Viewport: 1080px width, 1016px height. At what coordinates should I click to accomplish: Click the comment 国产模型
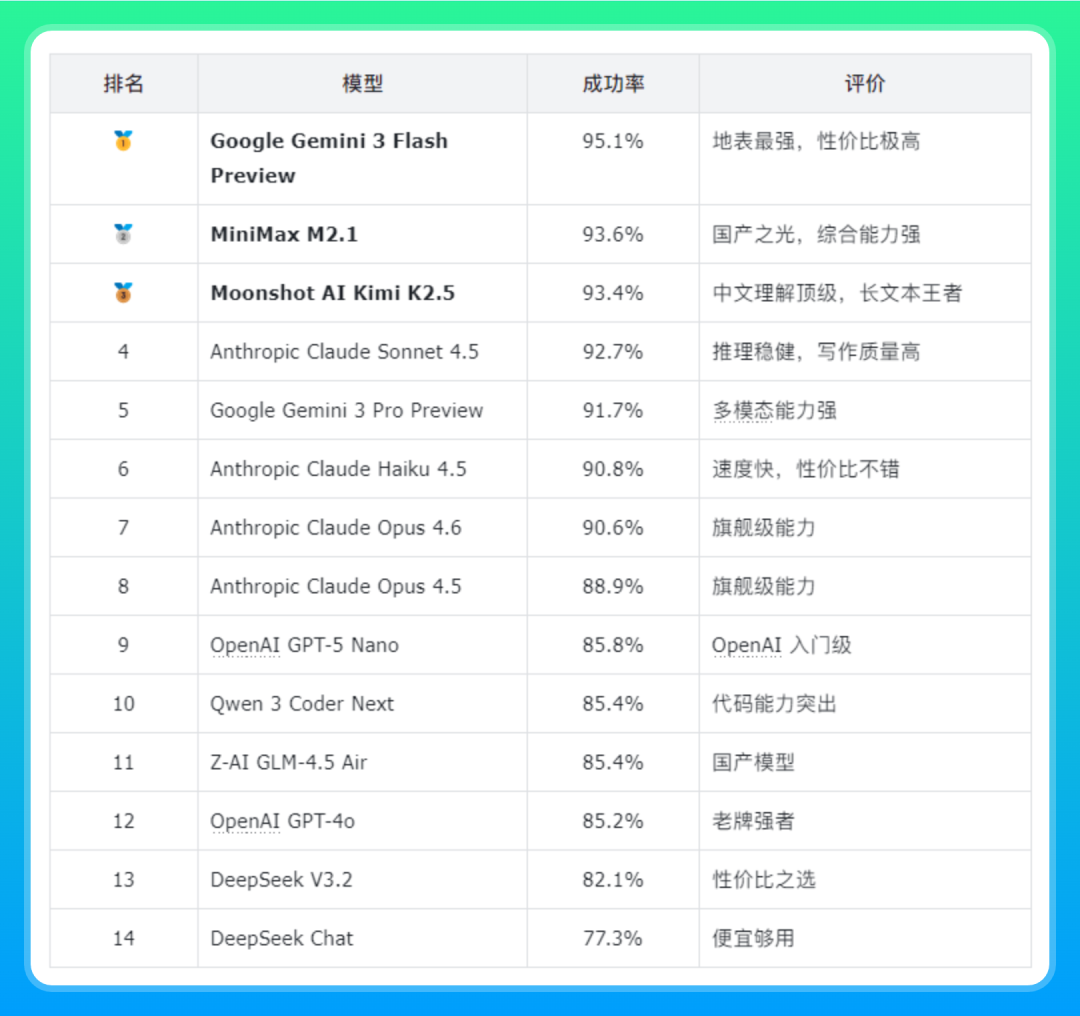(x=754, y=763)
